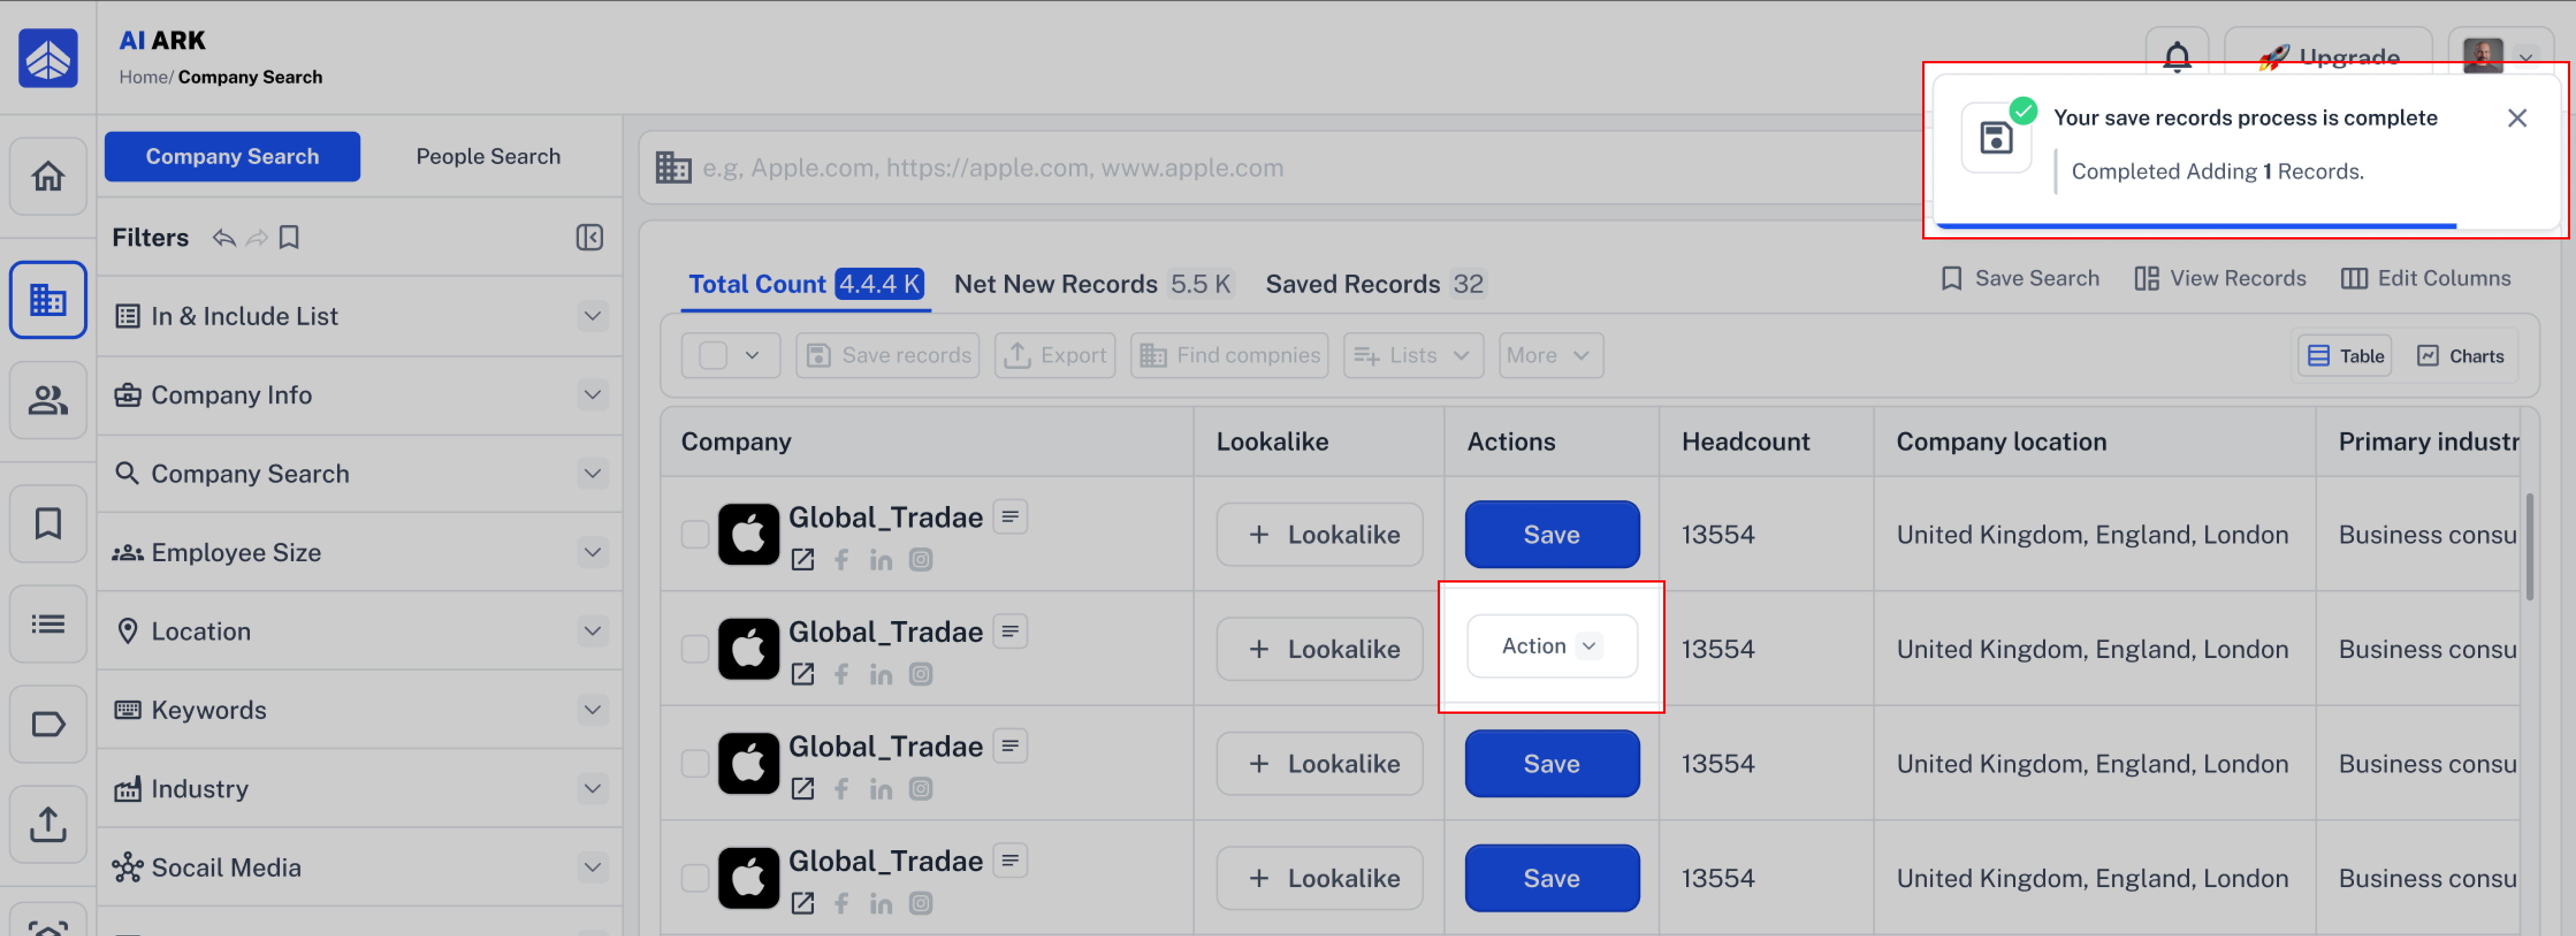Tick checkbox for fourth Global_Tradae row

click(695, 878)
